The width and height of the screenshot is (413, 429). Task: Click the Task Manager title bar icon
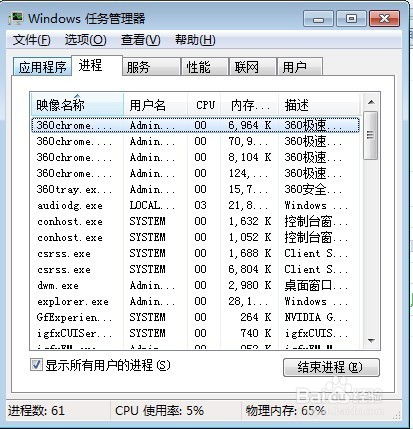[x=15, y=18]
